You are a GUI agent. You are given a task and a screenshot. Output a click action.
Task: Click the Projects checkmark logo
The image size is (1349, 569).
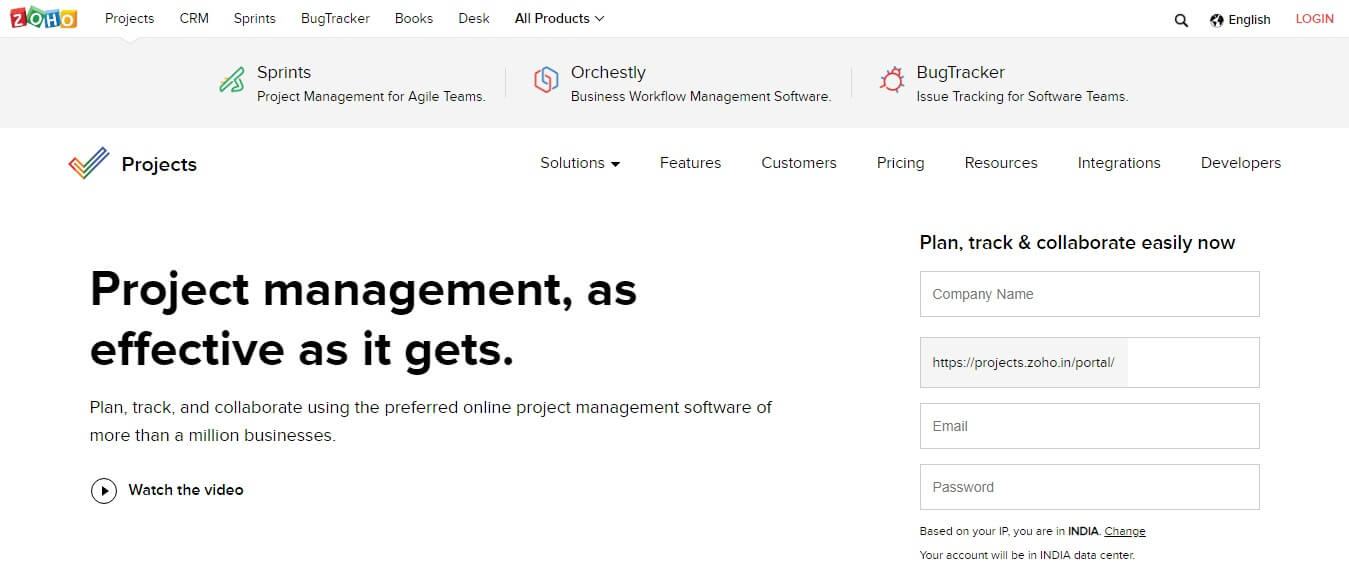coord(89,163)
